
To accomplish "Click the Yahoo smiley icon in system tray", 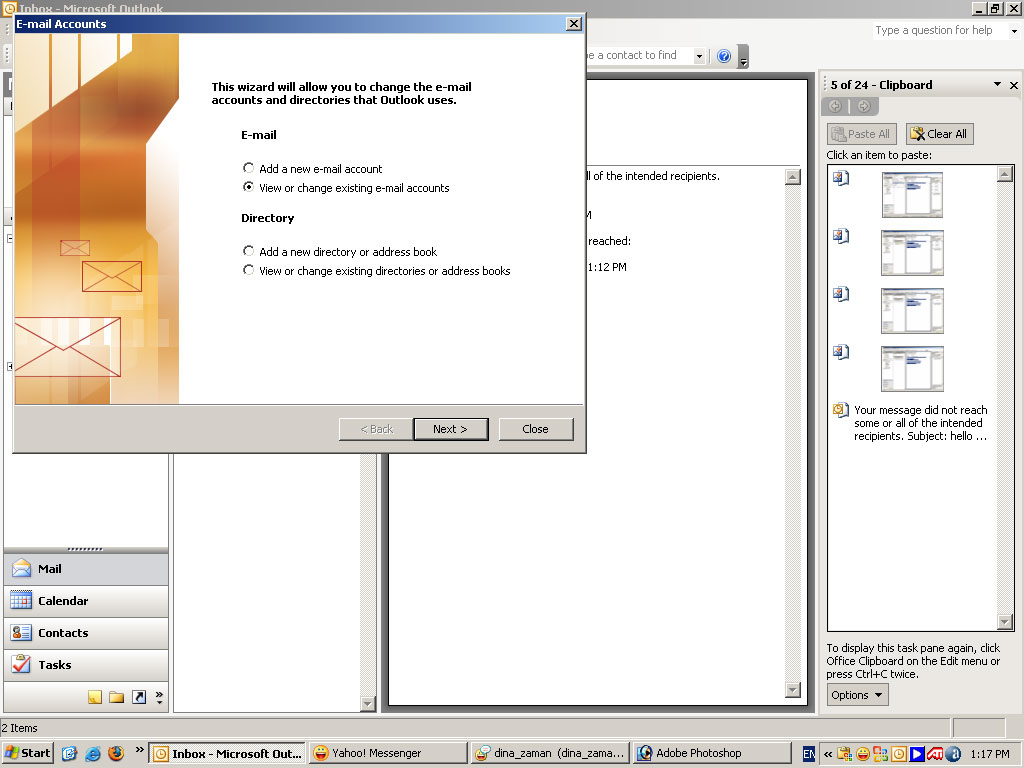I will (863, 754).
